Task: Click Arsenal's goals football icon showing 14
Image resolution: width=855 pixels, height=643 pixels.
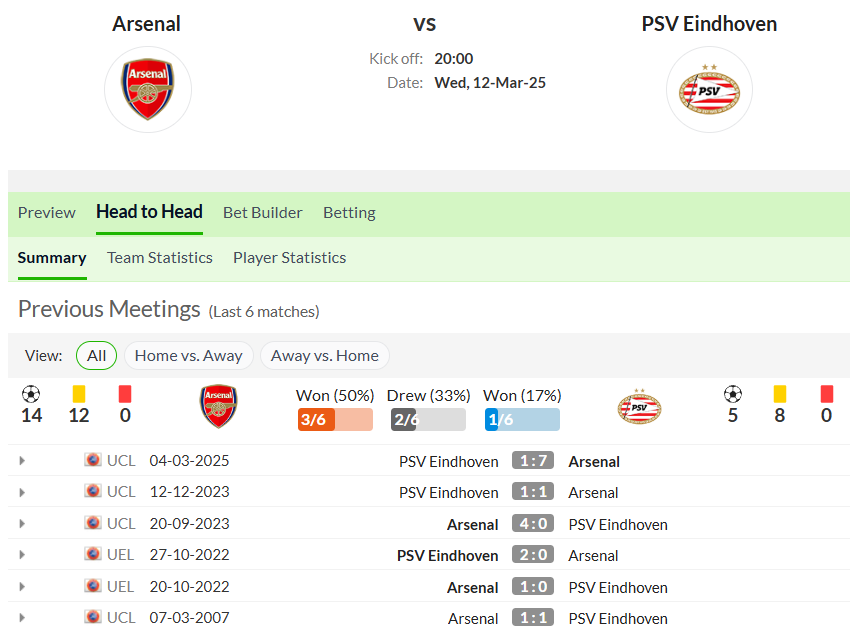Action: click(31, 394)
